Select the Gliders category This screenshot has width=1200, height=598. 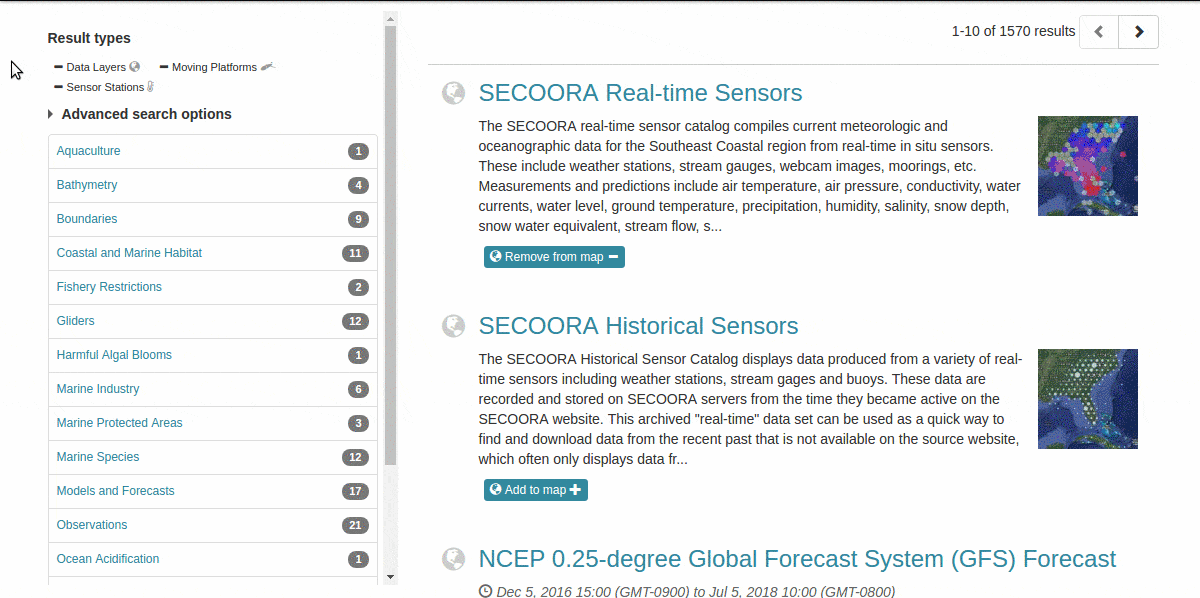[213, 321]
